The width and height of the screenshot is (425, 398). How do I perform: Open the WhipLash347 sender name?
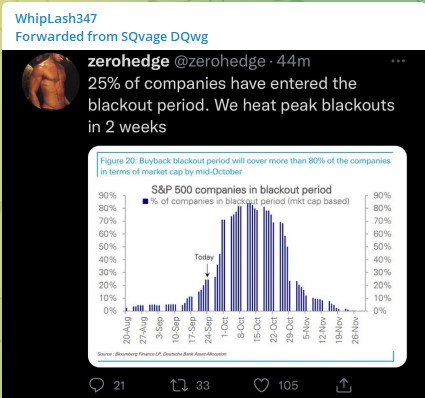point(56,18)
